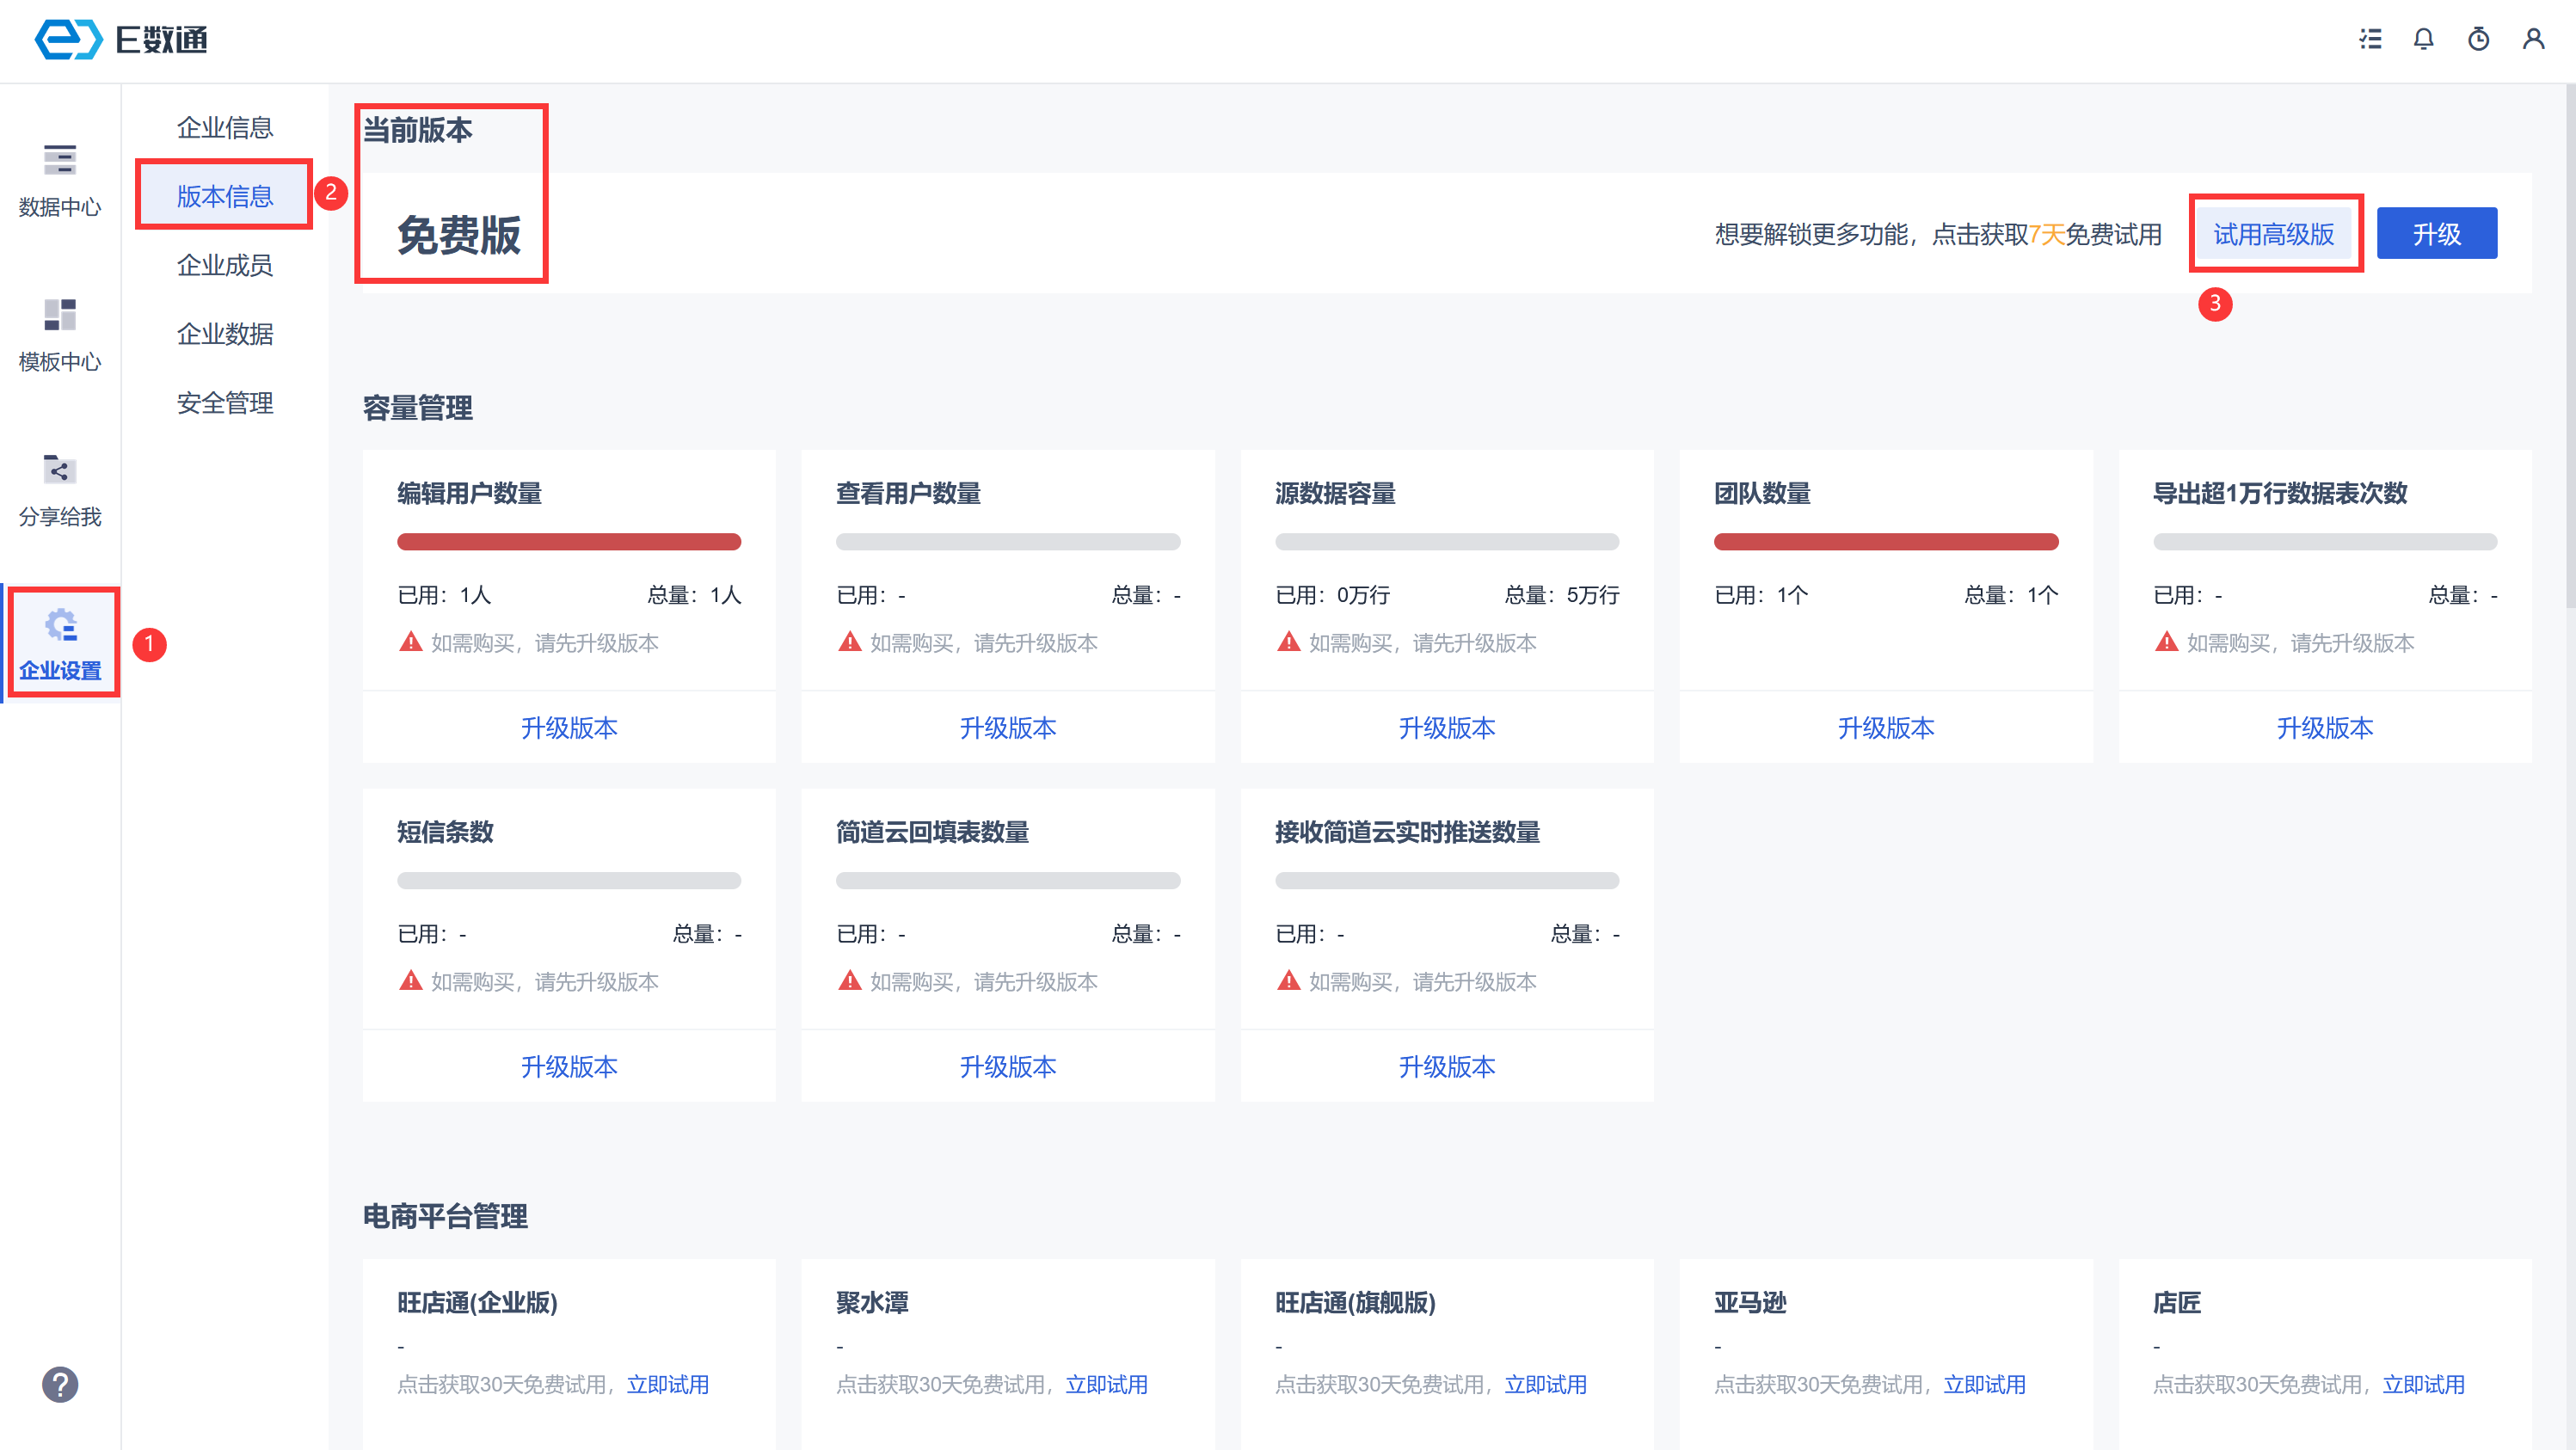Click the notification bell icon
This screenshot has height=1450, width=2576.
(x=2424, y=39)
